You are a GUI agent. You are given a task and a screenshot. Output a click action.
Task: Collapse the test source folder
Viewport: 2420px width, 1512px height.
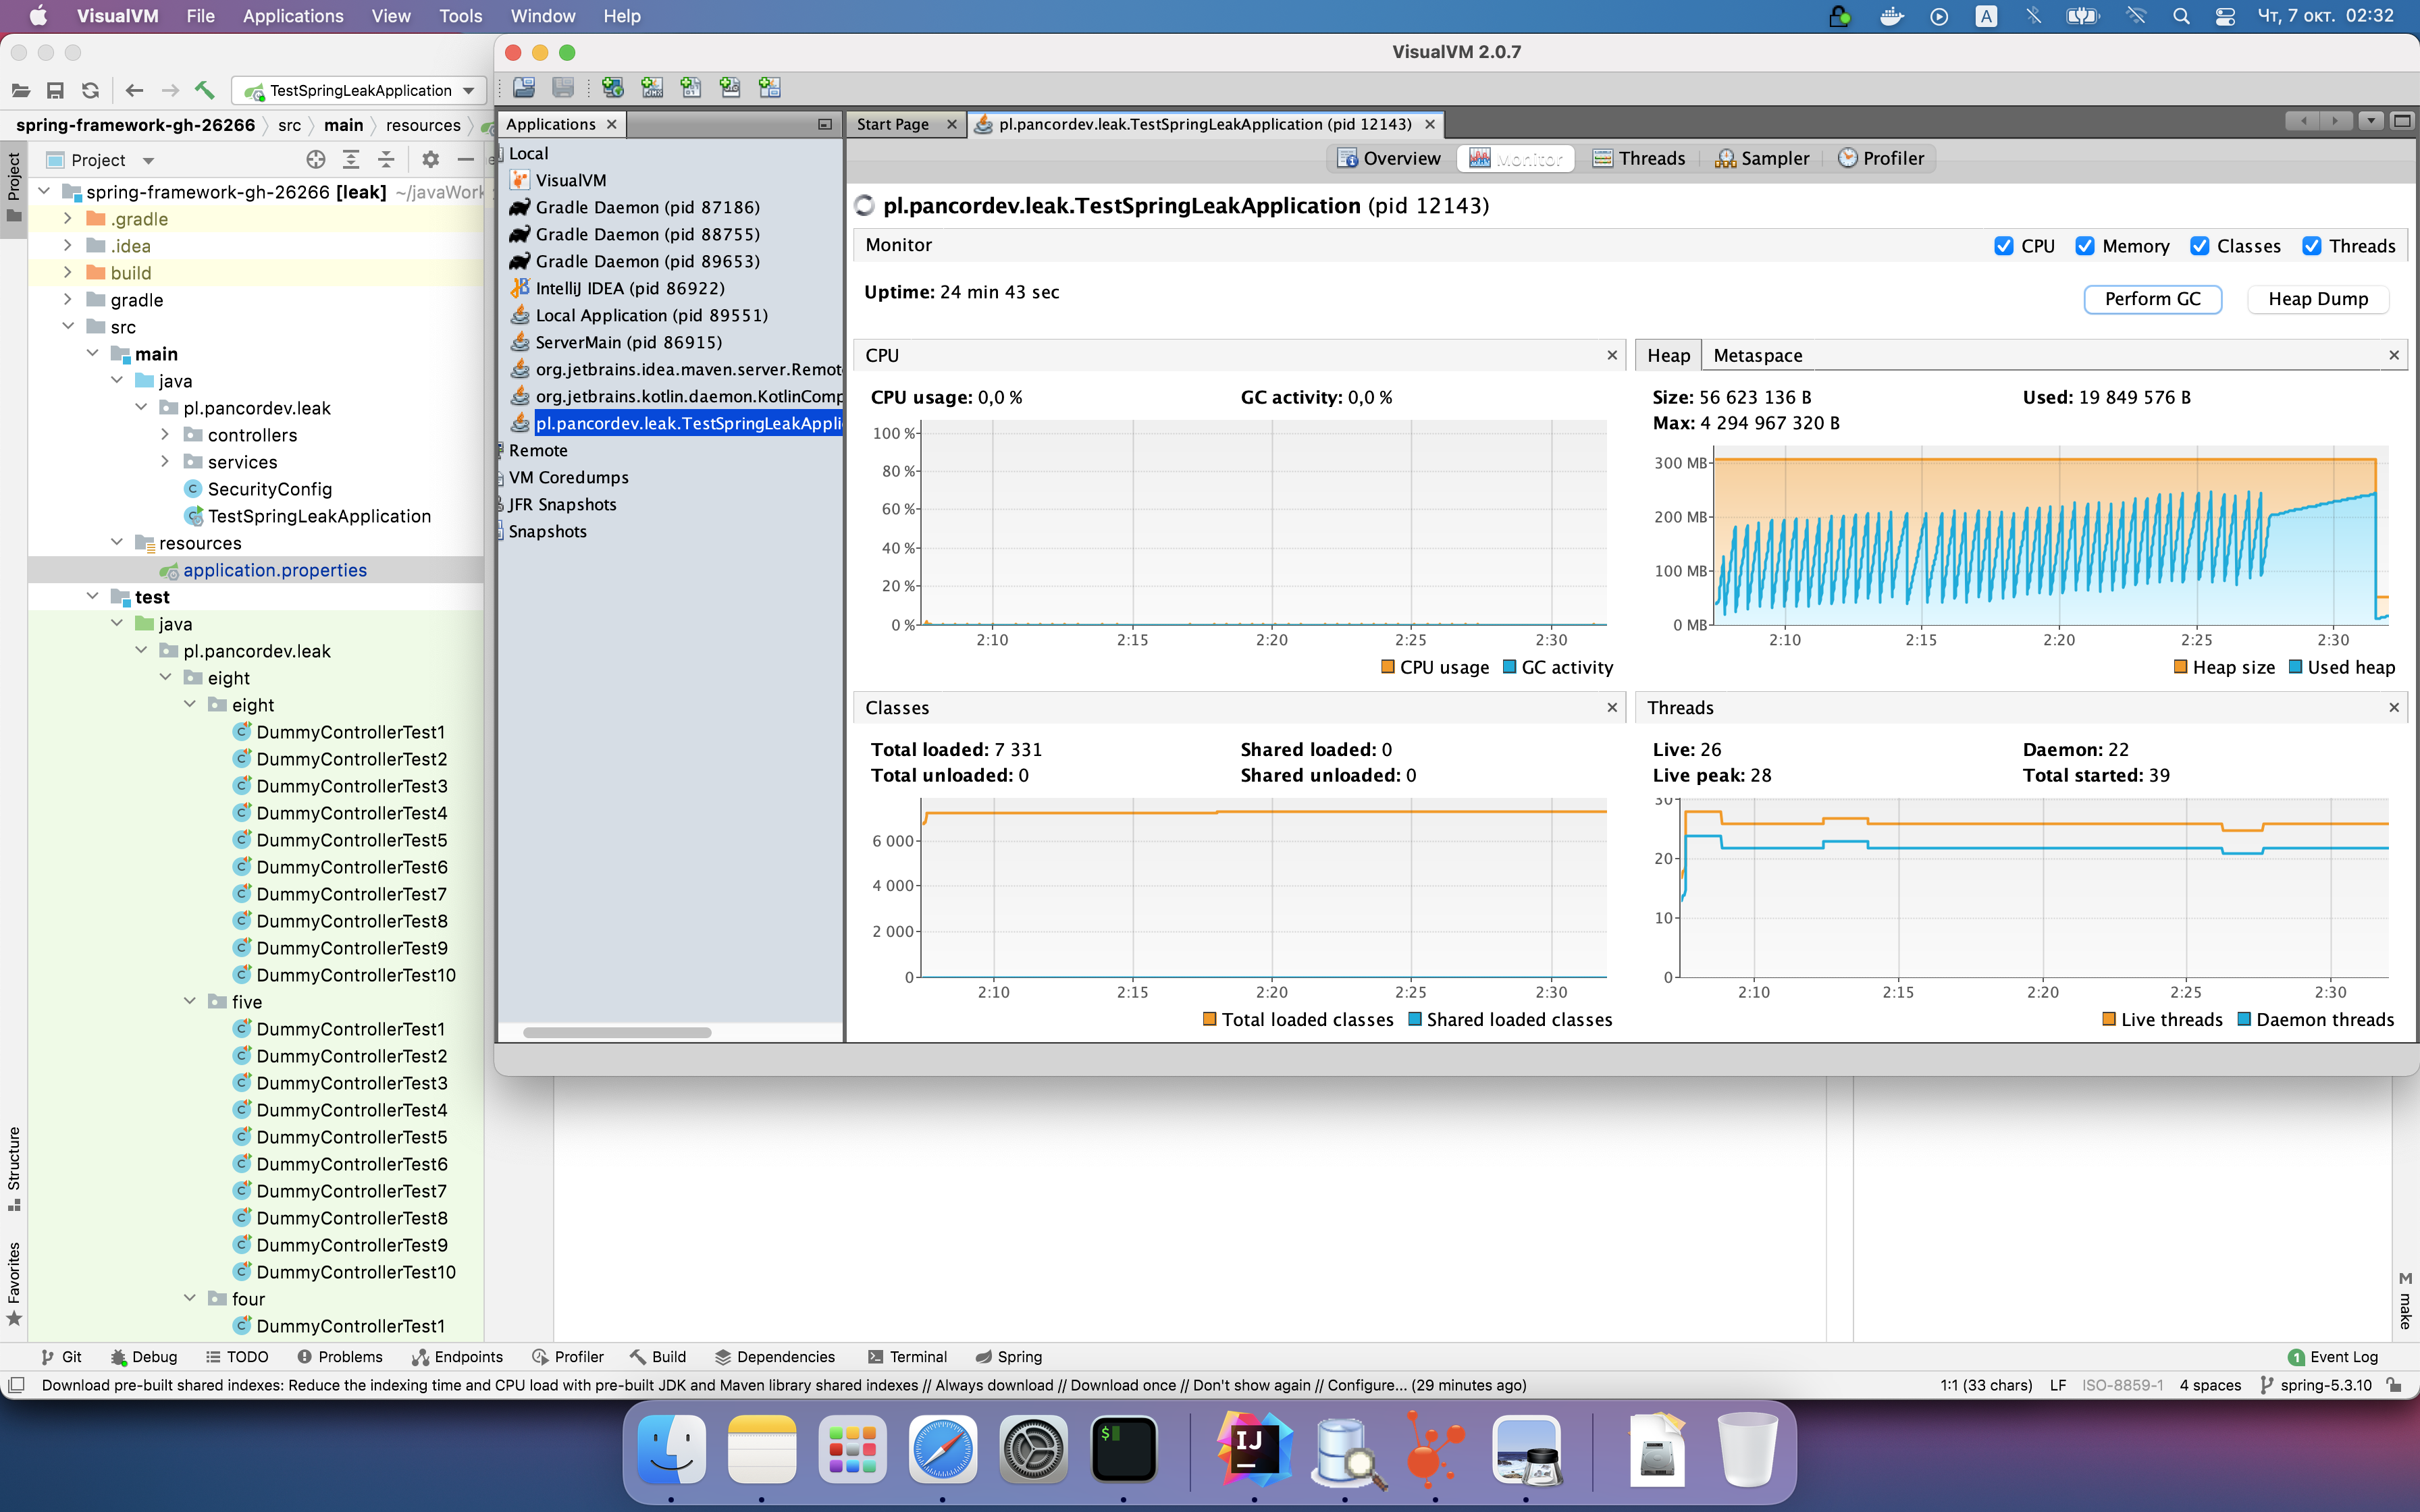tap(92, 597)
